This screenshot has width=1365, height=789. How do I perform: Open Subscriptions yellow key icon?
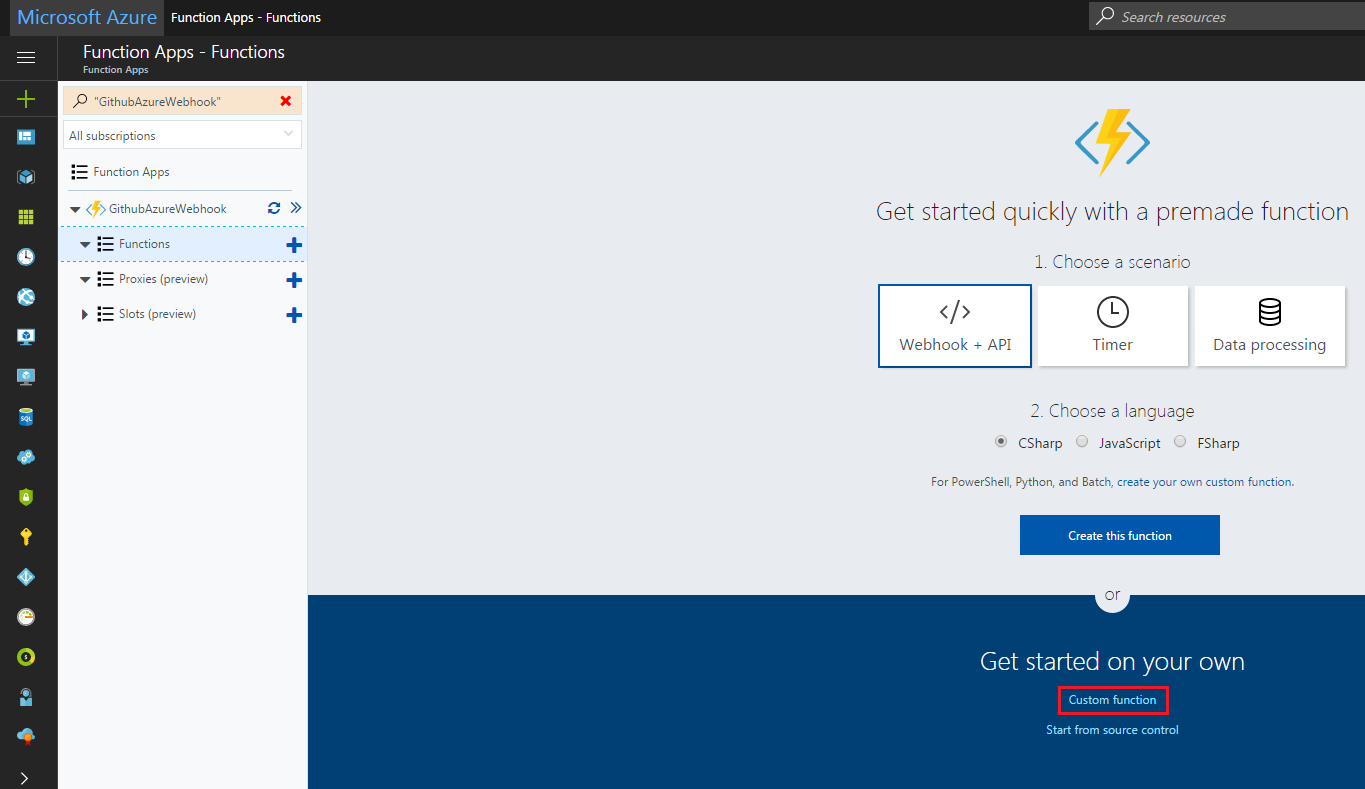coord(26,537)
